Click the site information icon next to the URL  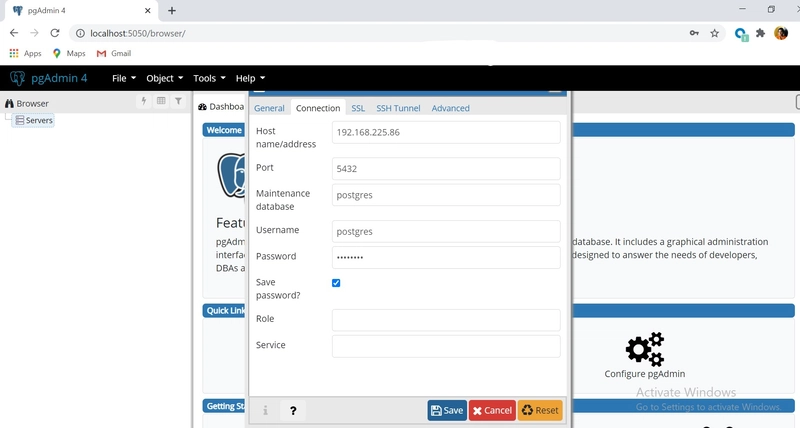click(x=80, y=33)
